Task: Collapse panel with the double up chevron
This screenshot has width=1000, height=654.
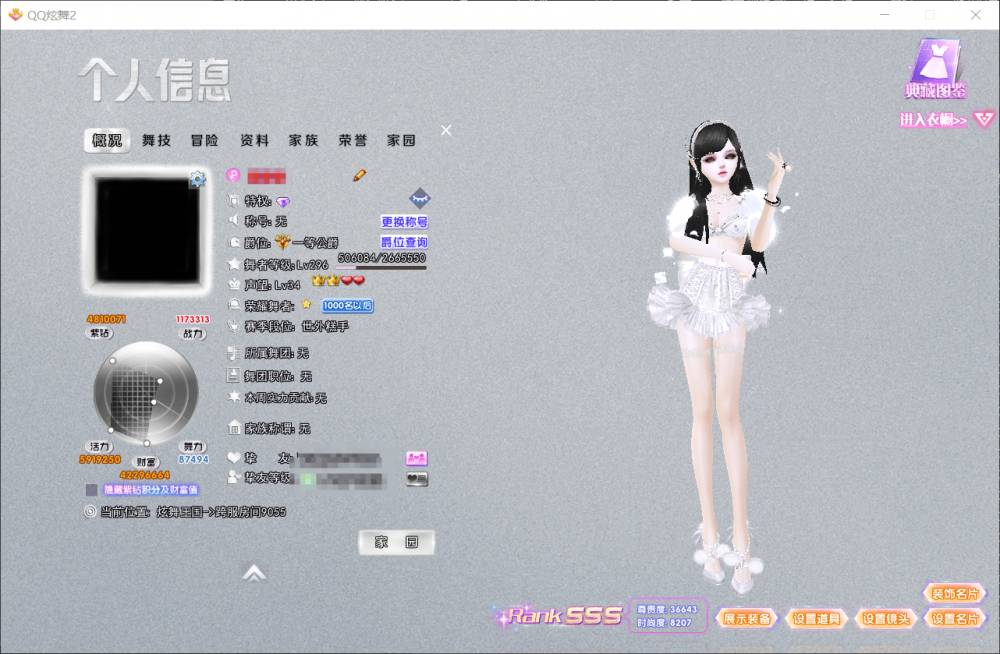Action: coord(254,573)
